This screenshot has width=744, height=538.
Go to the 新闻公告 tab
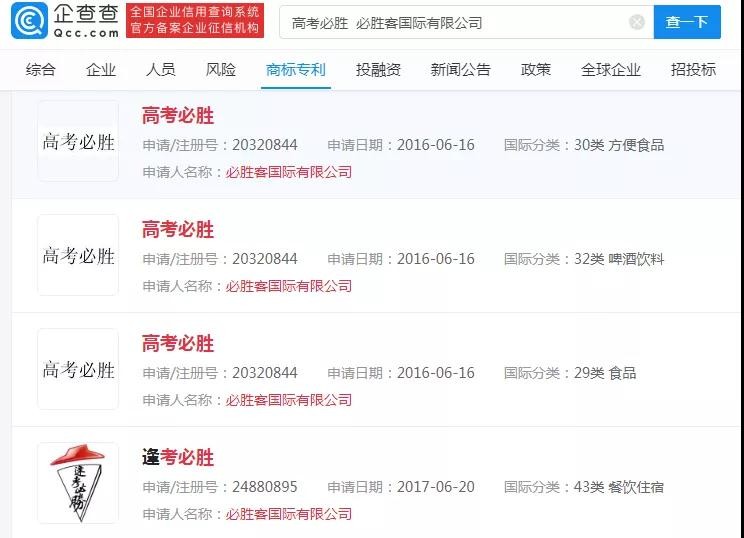pyautogui.click(x=460, y=69)
